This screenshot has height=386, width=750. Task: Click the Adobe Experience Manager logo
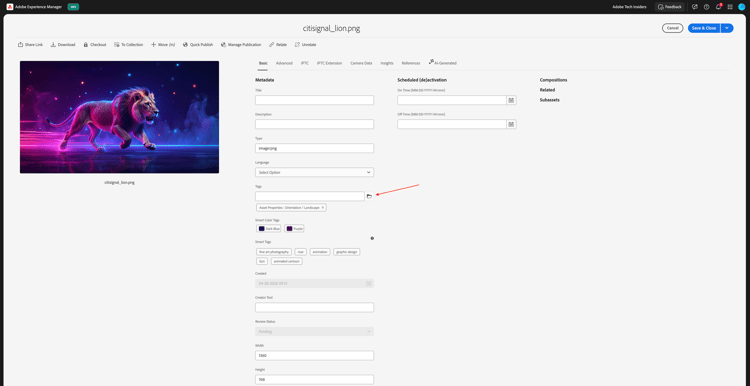[10, 7]
